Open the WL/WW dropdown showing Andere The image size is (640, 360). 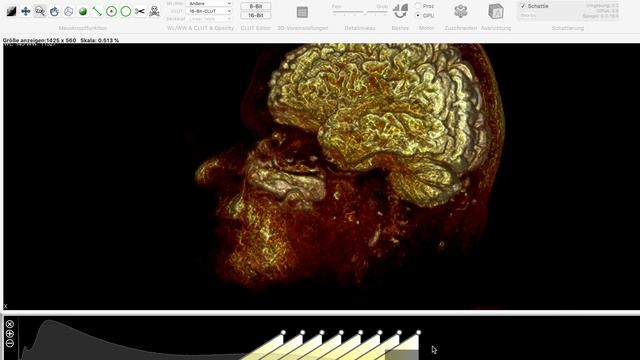coord(209,3)
